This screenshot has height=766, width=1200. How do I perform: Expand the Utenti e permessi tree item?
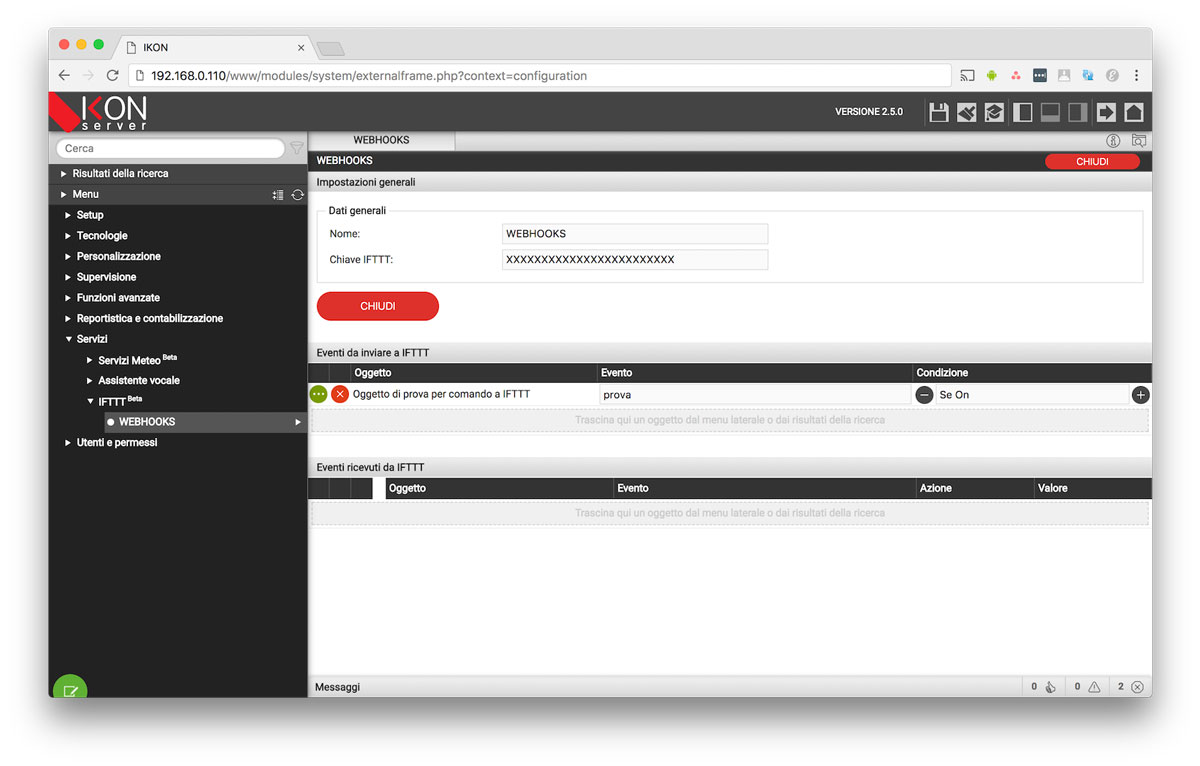pyautogui.click(x=68, y=443)
